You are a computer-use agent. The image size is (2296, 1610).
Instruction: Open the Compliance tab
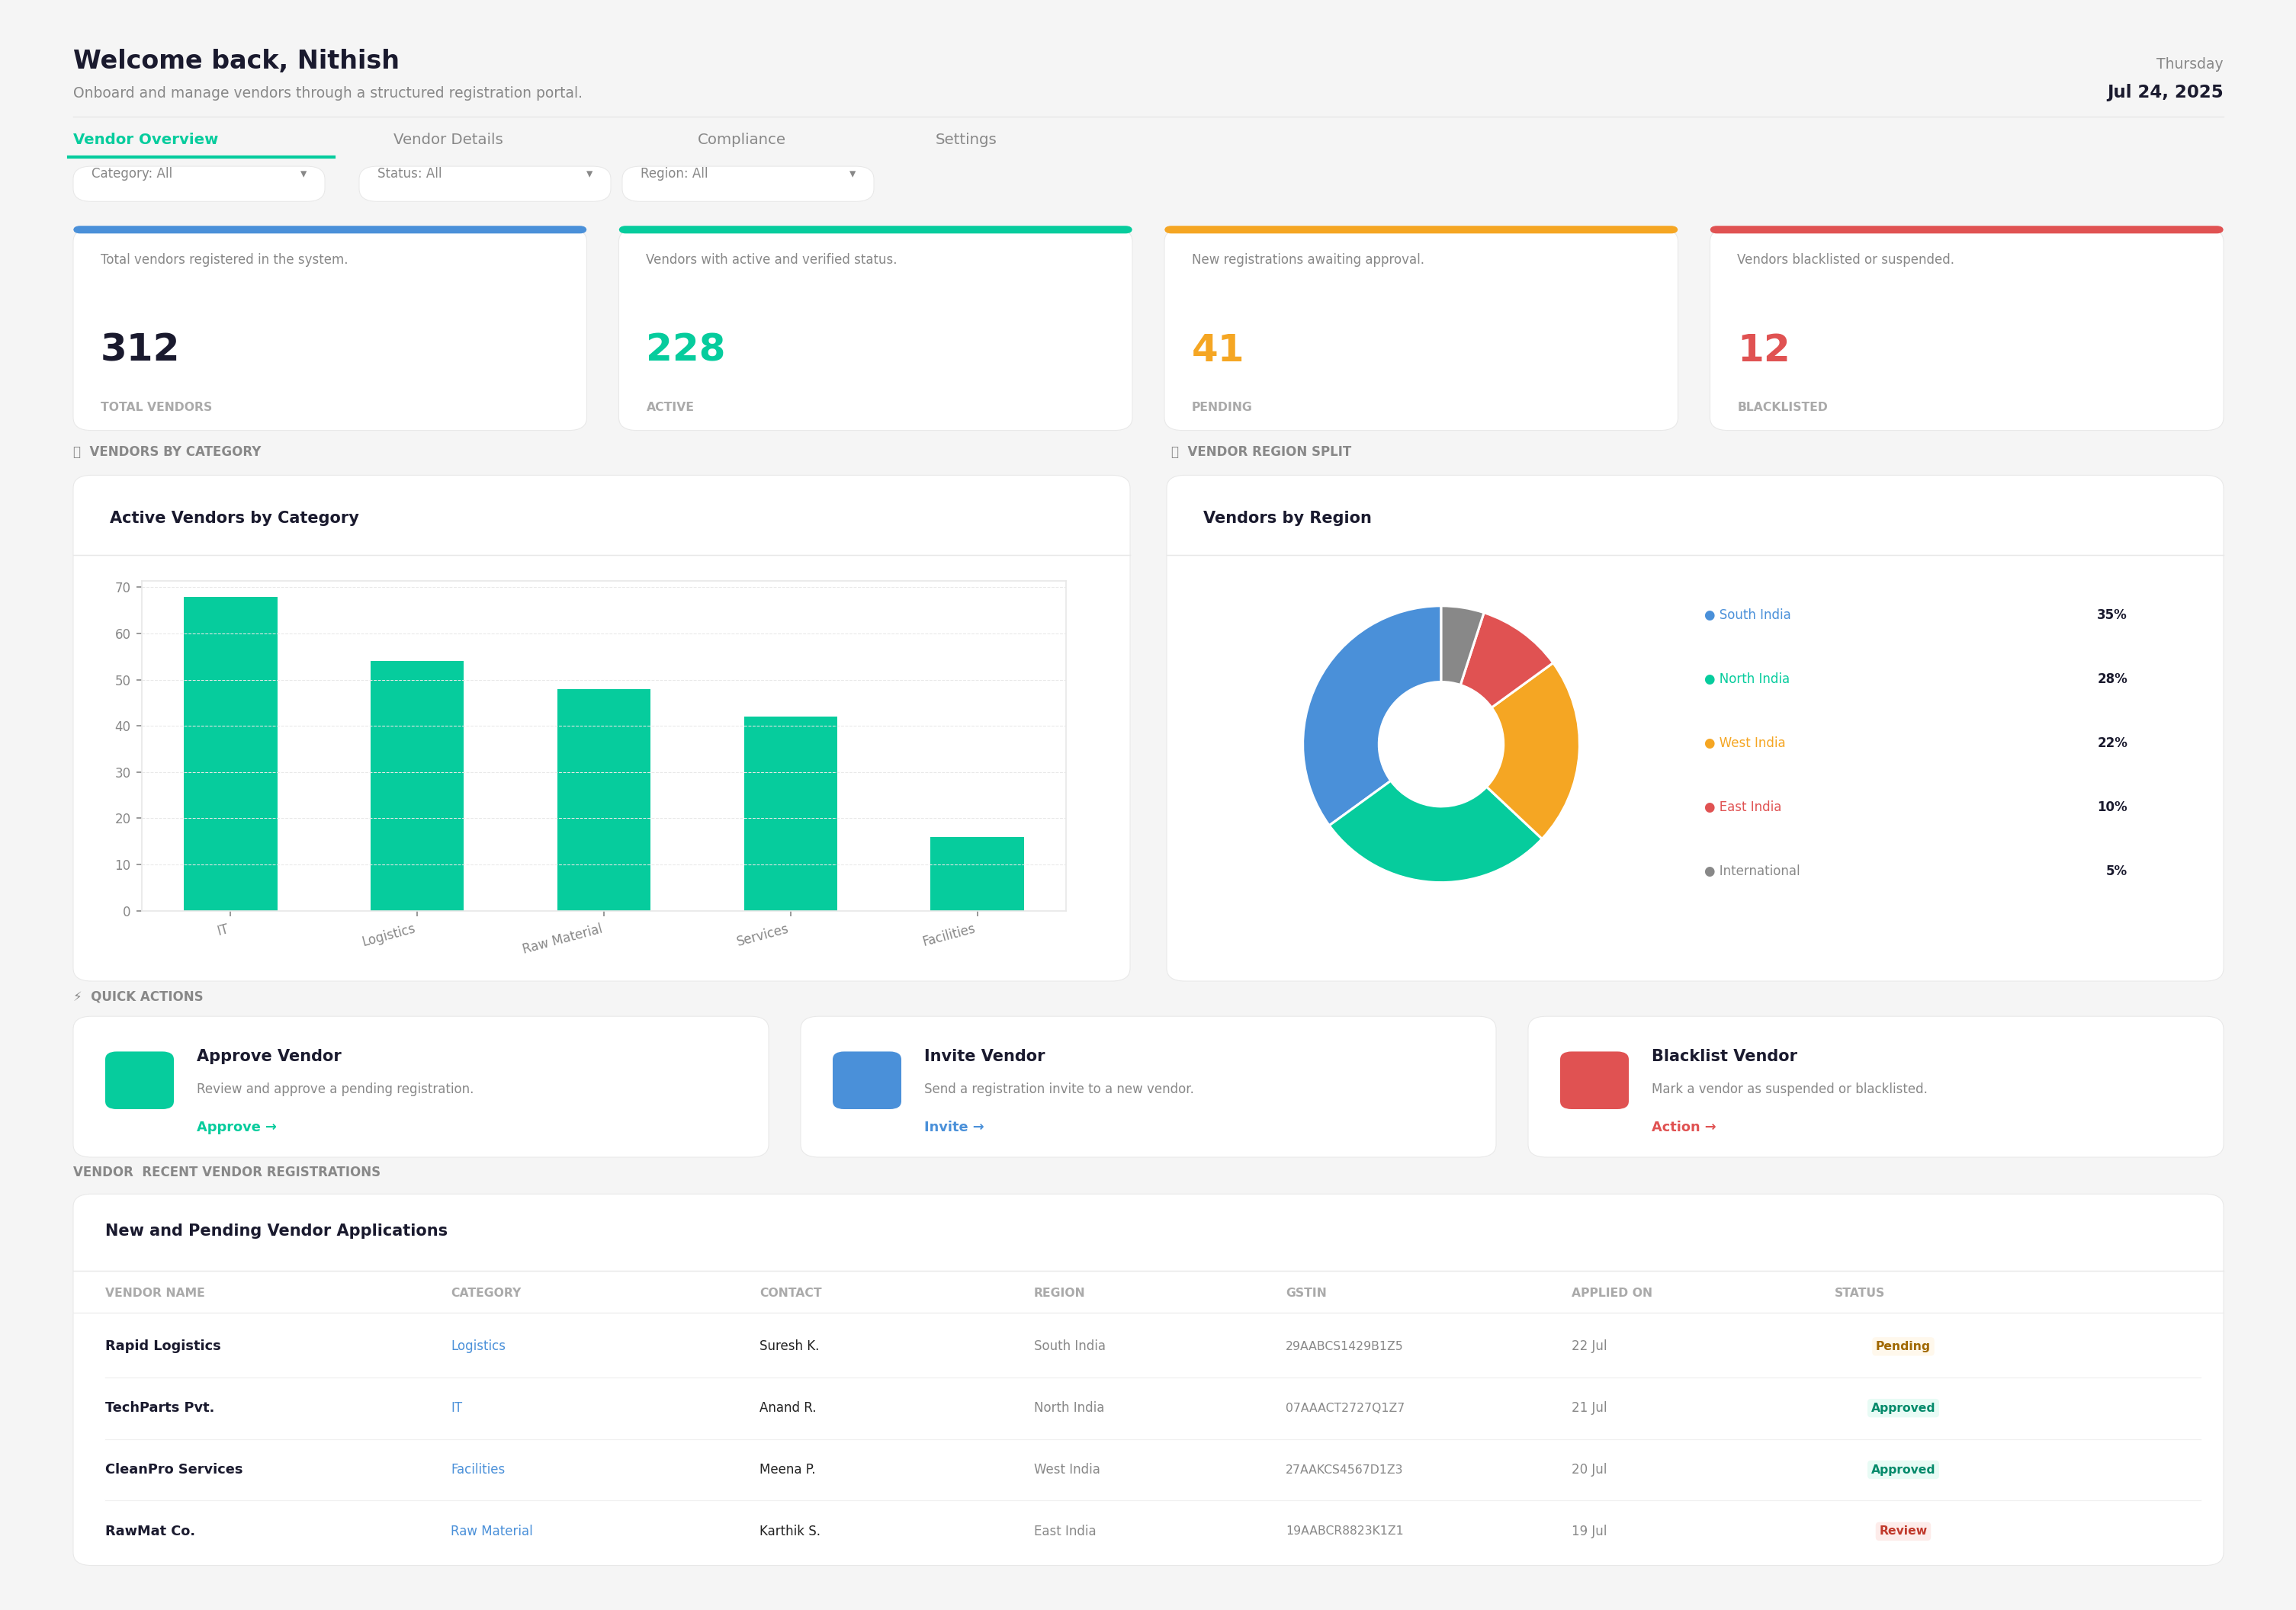741,139
